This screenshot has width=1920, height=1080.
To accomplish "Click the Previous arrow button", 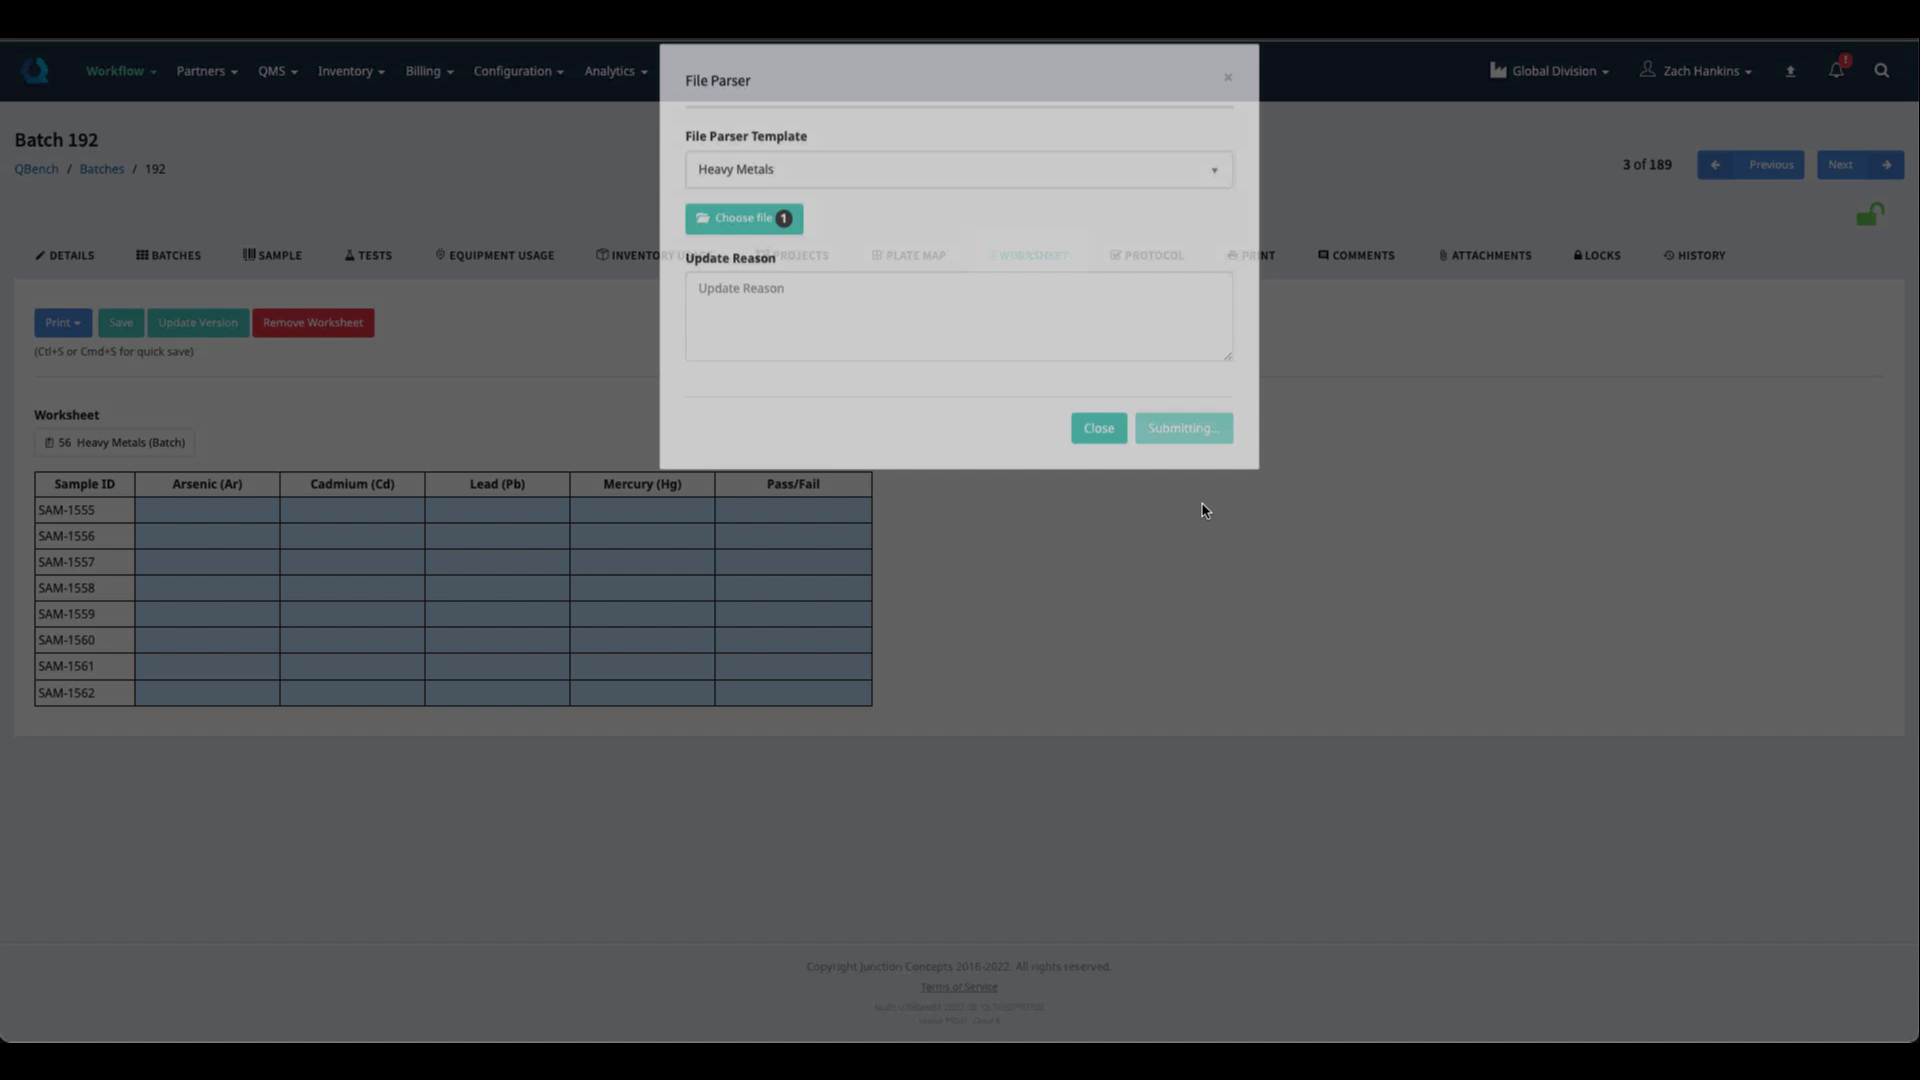I will click(x=1750, y=165).
